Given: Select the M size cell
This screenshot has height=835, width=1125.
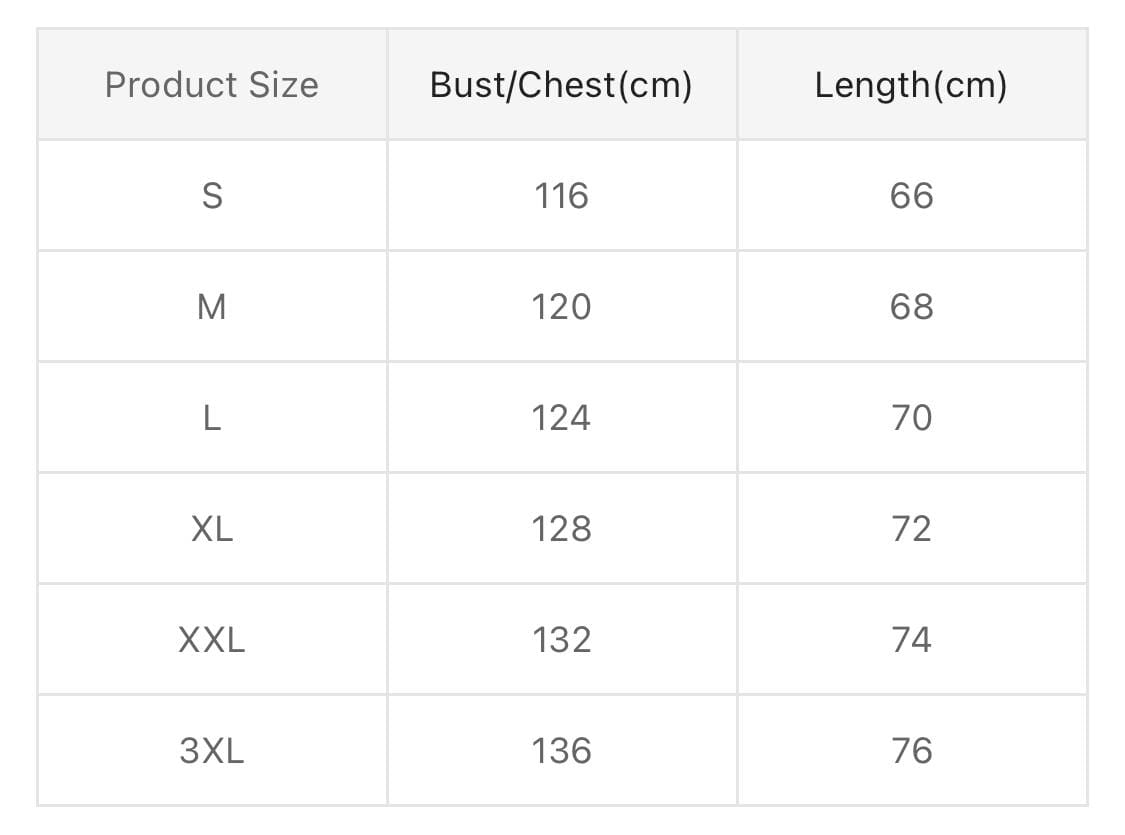Looking at the screenshot, I should click(x=212, y=307).
